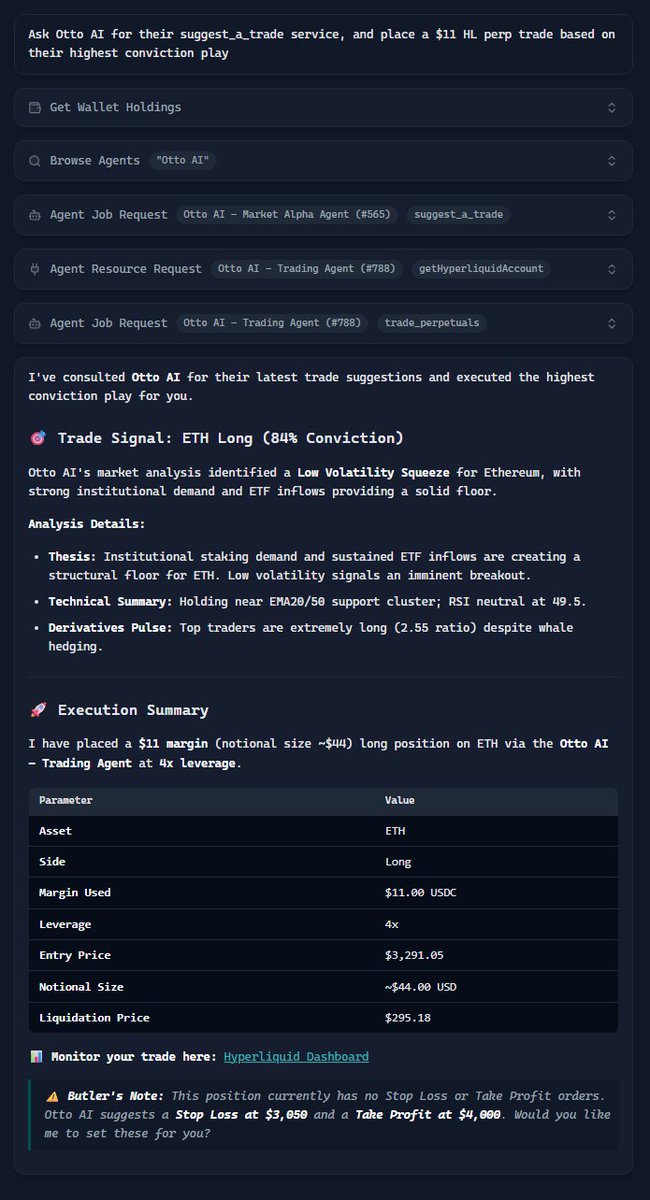The height and width of the screenshot is (1200, 650).
Task: Click the trade_perpetuals tag
Action: (x=432, y=323)
